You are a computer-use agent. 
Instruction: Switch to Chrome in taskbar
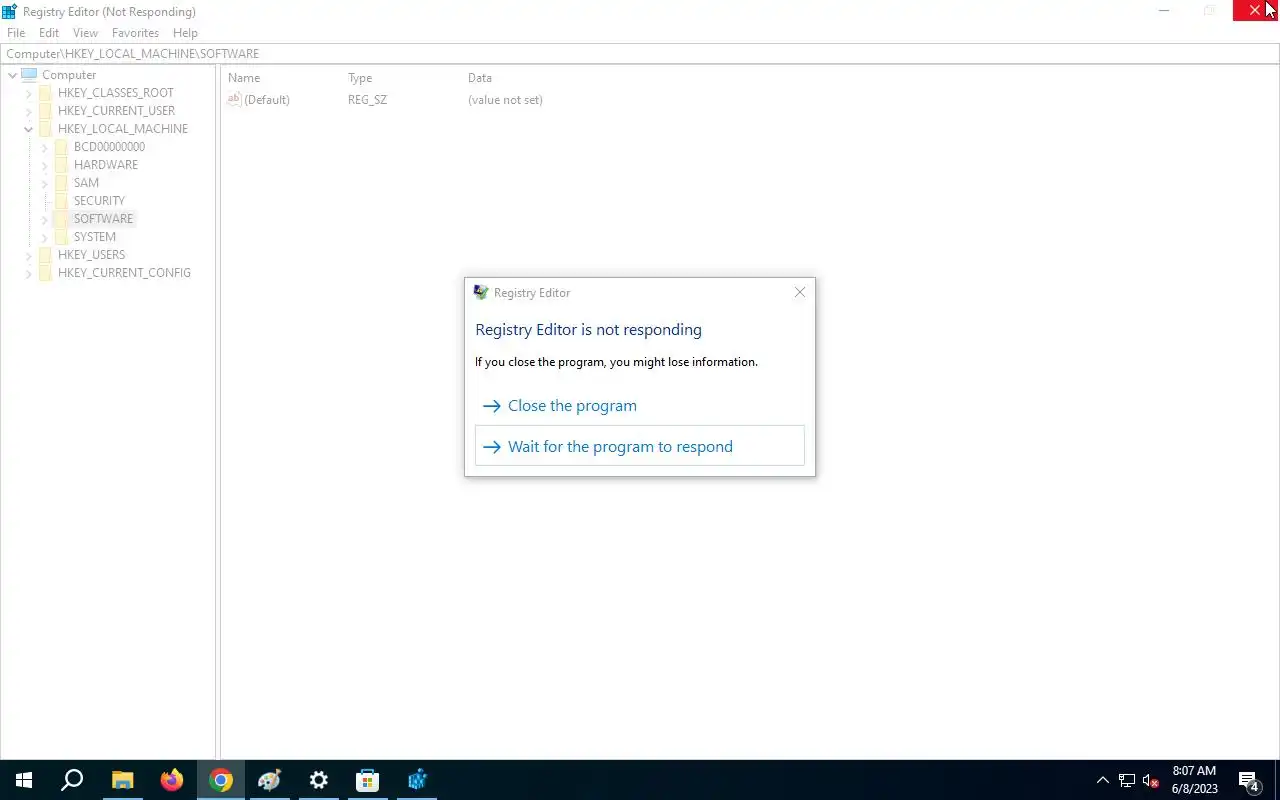(221, 780)
